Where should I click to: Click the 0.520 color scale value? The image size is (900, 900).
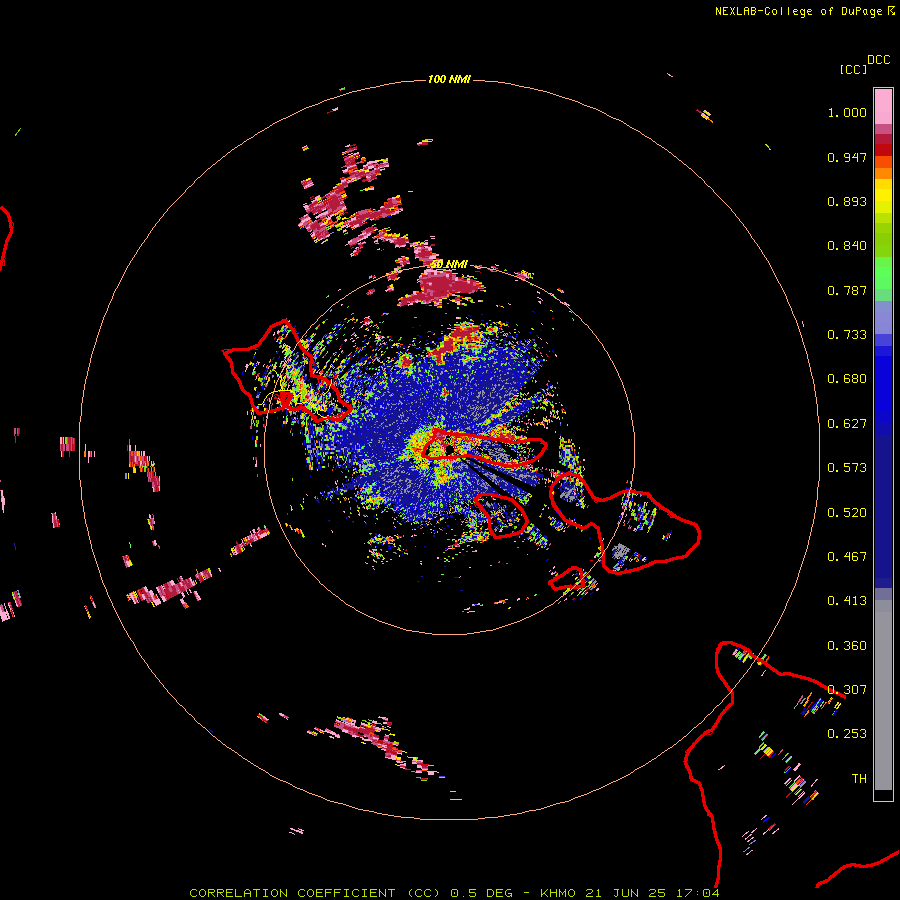[847, 513]
